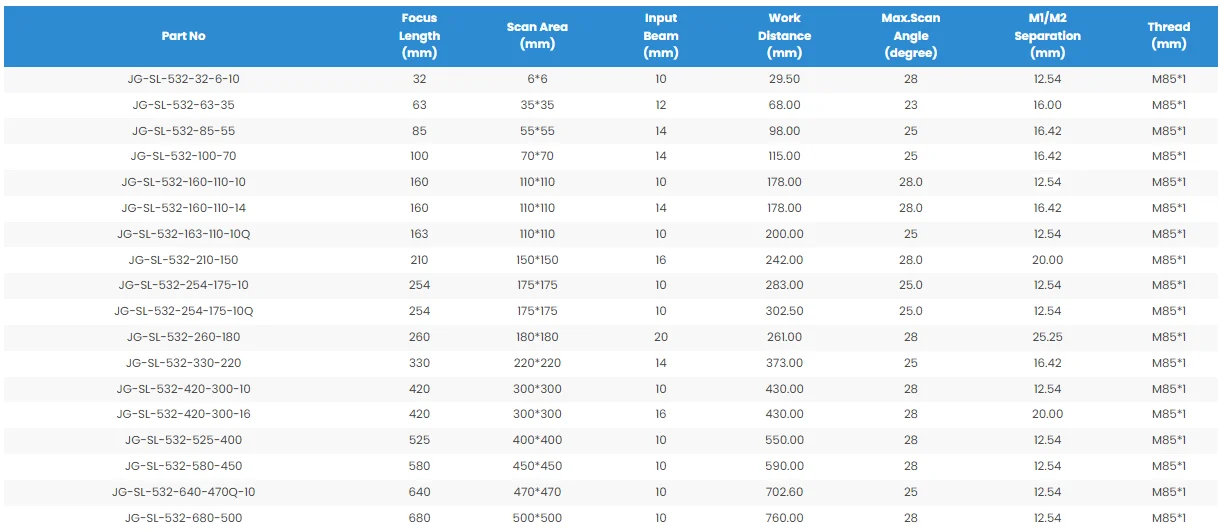Click part number JG-SL-532-330-220
1220x532 pixels.
(183, 363)
